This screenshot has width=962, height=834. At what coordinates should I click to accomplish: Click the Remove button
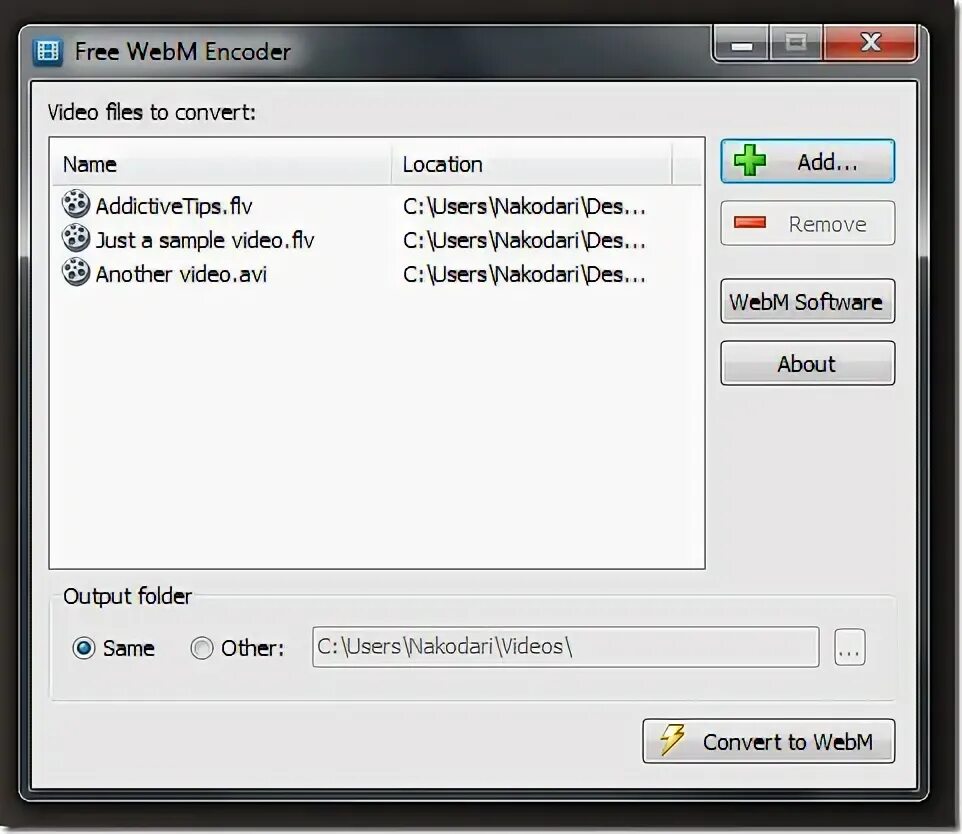click(x=807, y=223)
